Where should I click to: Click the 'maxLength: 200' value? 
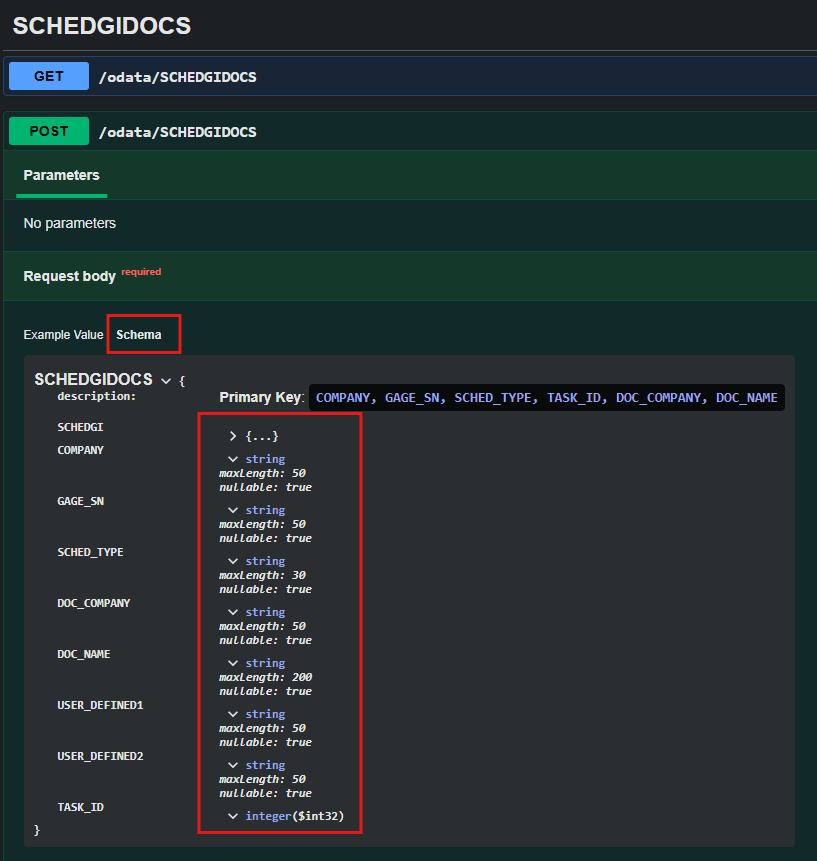[266, 678]
